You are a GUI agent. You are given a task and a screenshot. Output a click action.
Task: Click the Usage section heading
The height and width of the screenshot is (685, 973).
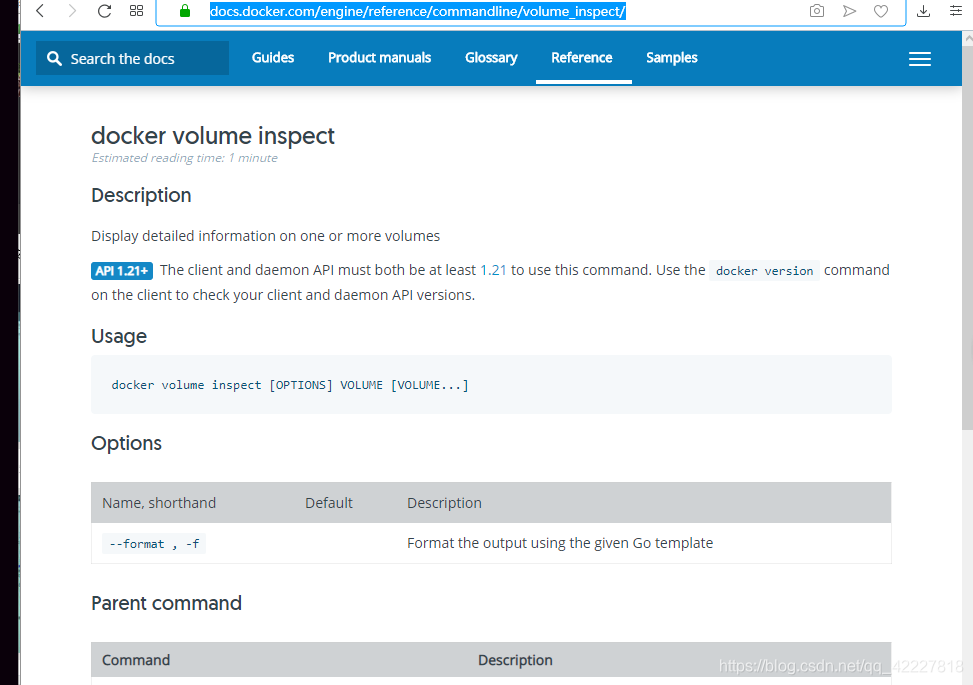(119, 336)
